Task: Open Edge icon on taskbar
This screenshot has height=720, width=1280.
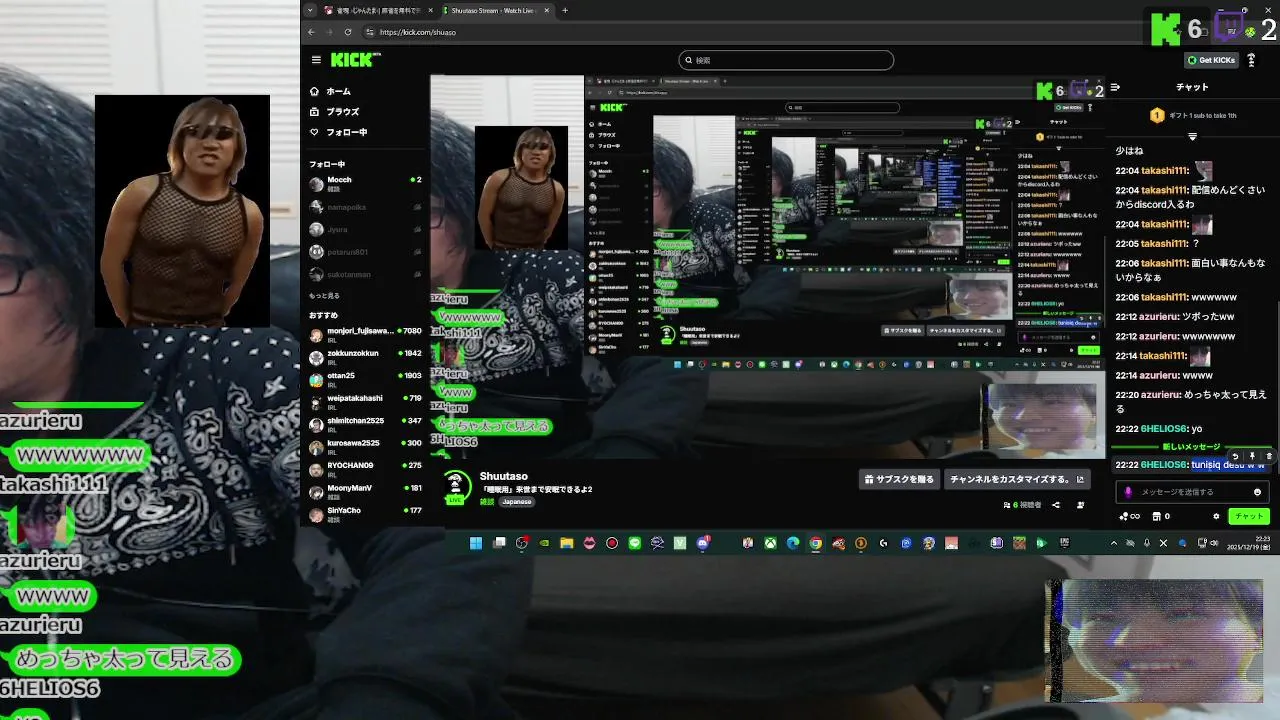Action: tap(793, 543)
